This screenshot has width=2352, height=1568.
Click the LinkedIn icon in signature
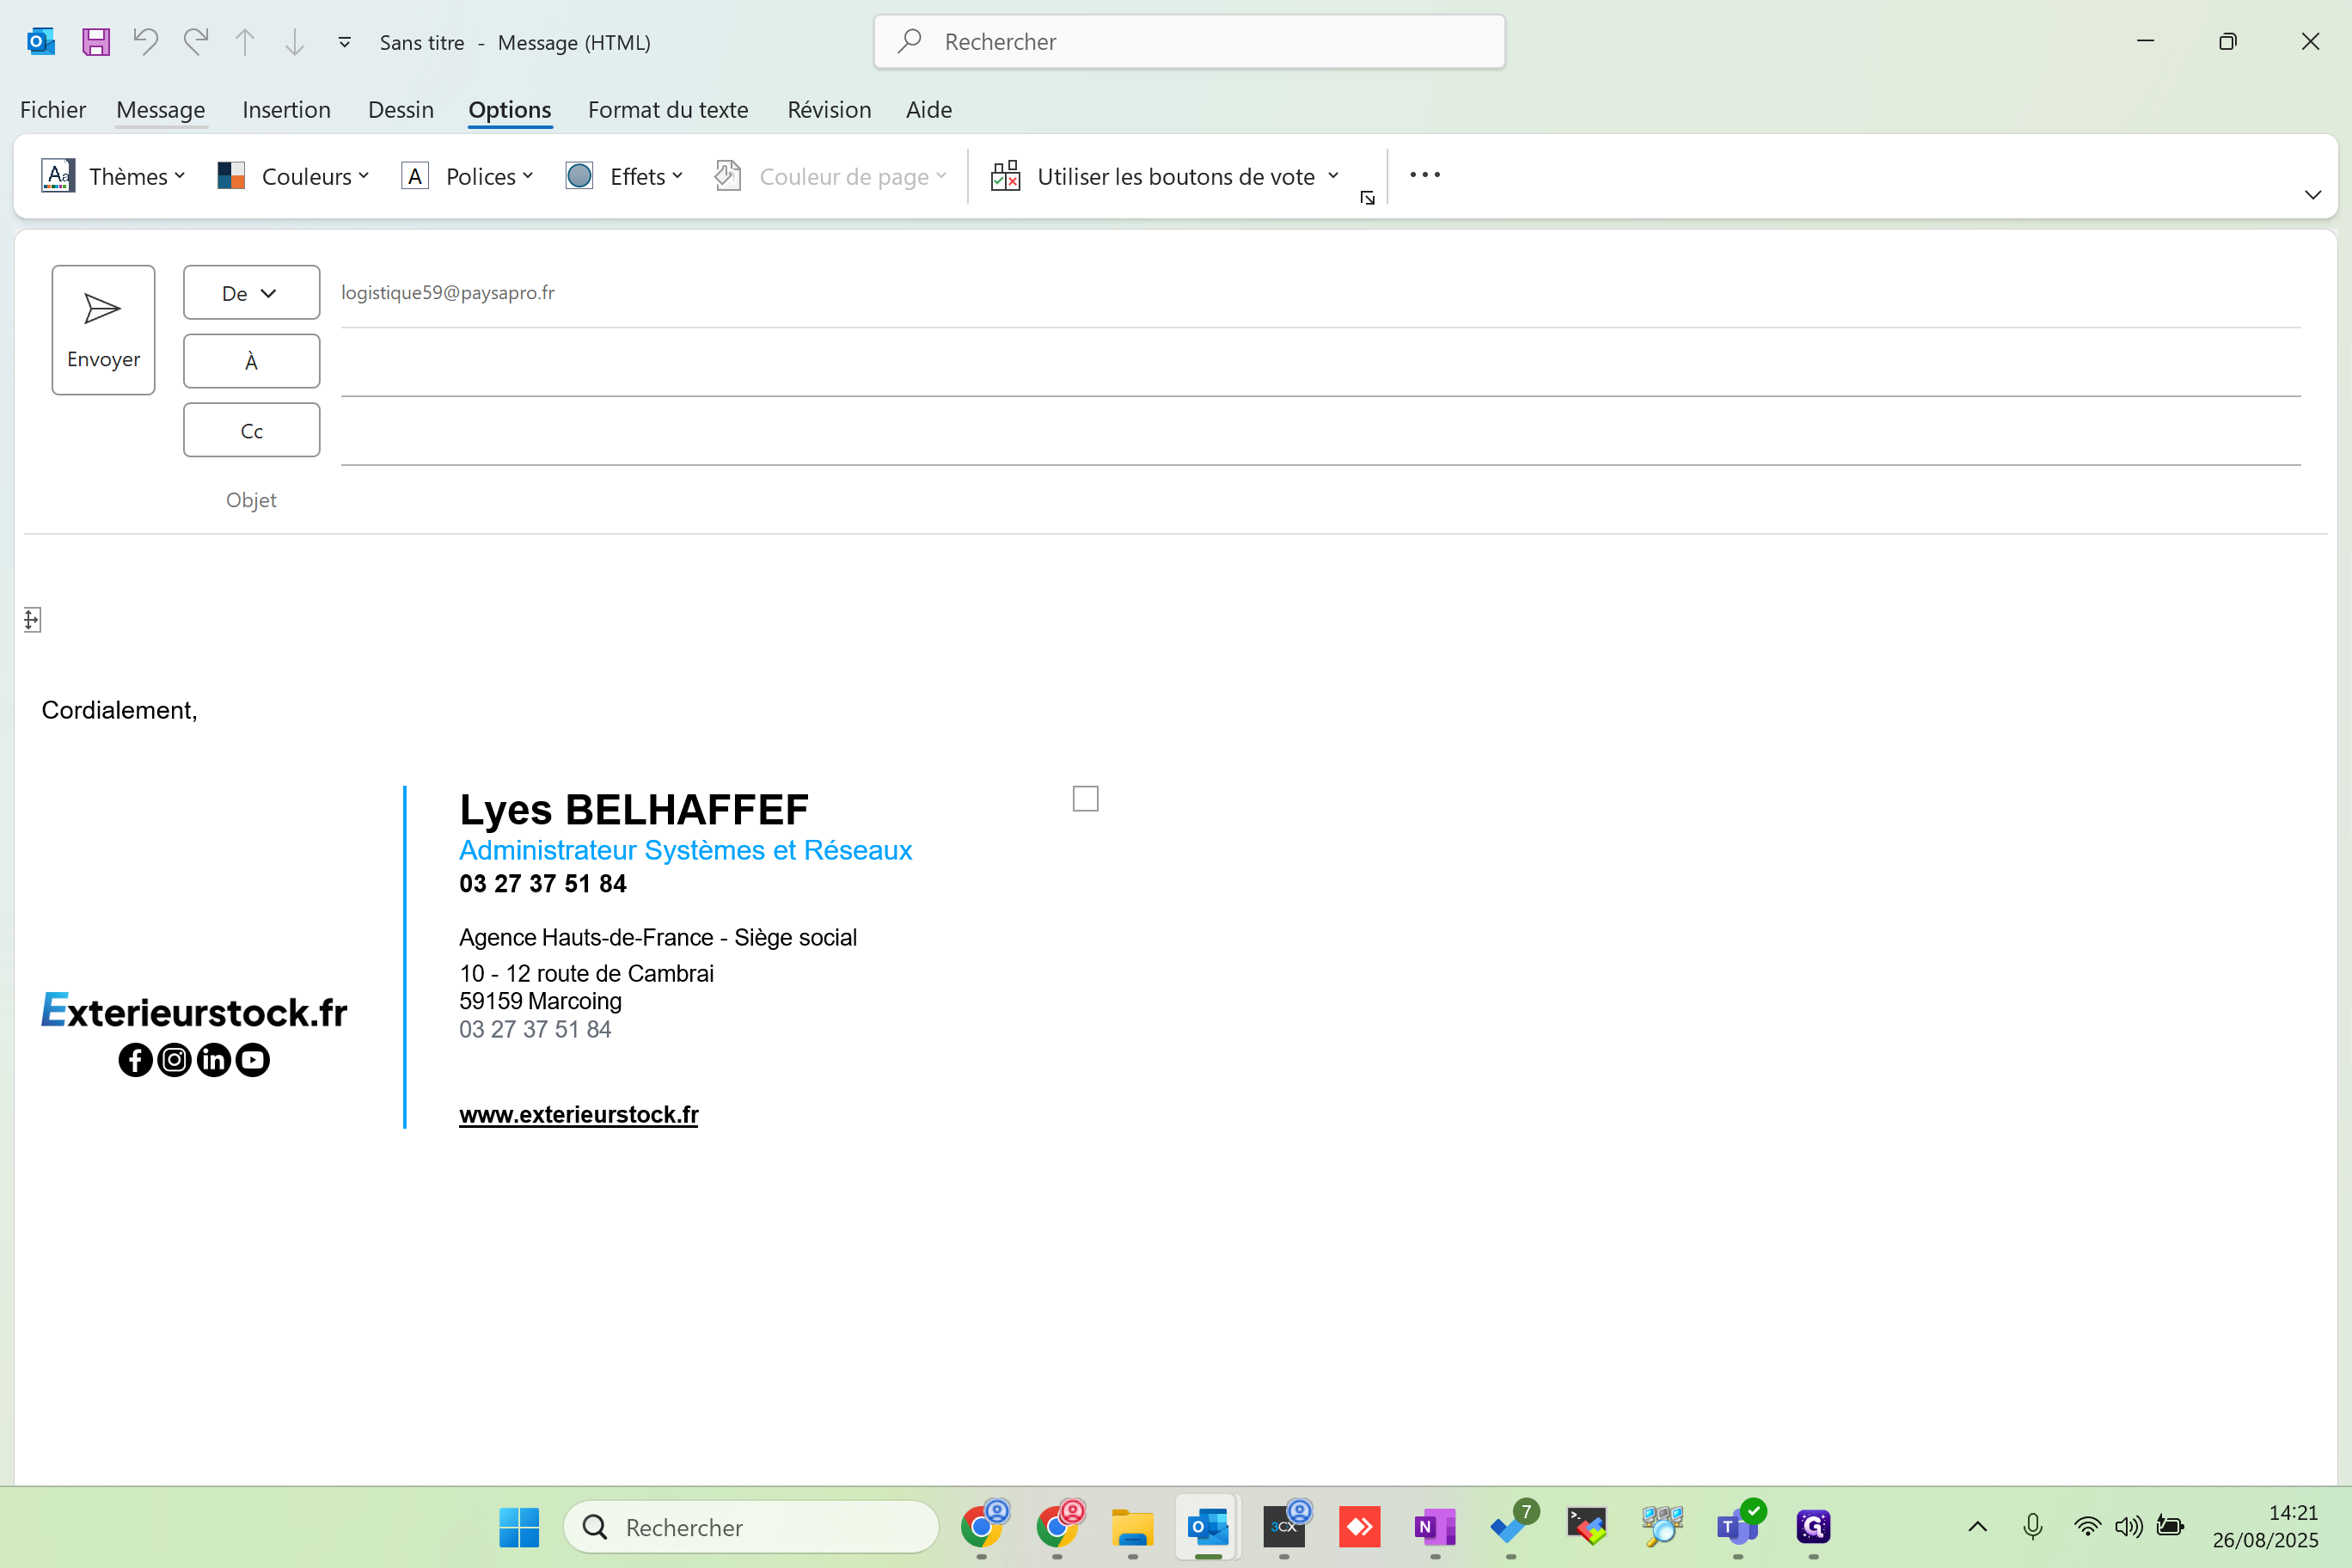click(x=214, y=1060)
